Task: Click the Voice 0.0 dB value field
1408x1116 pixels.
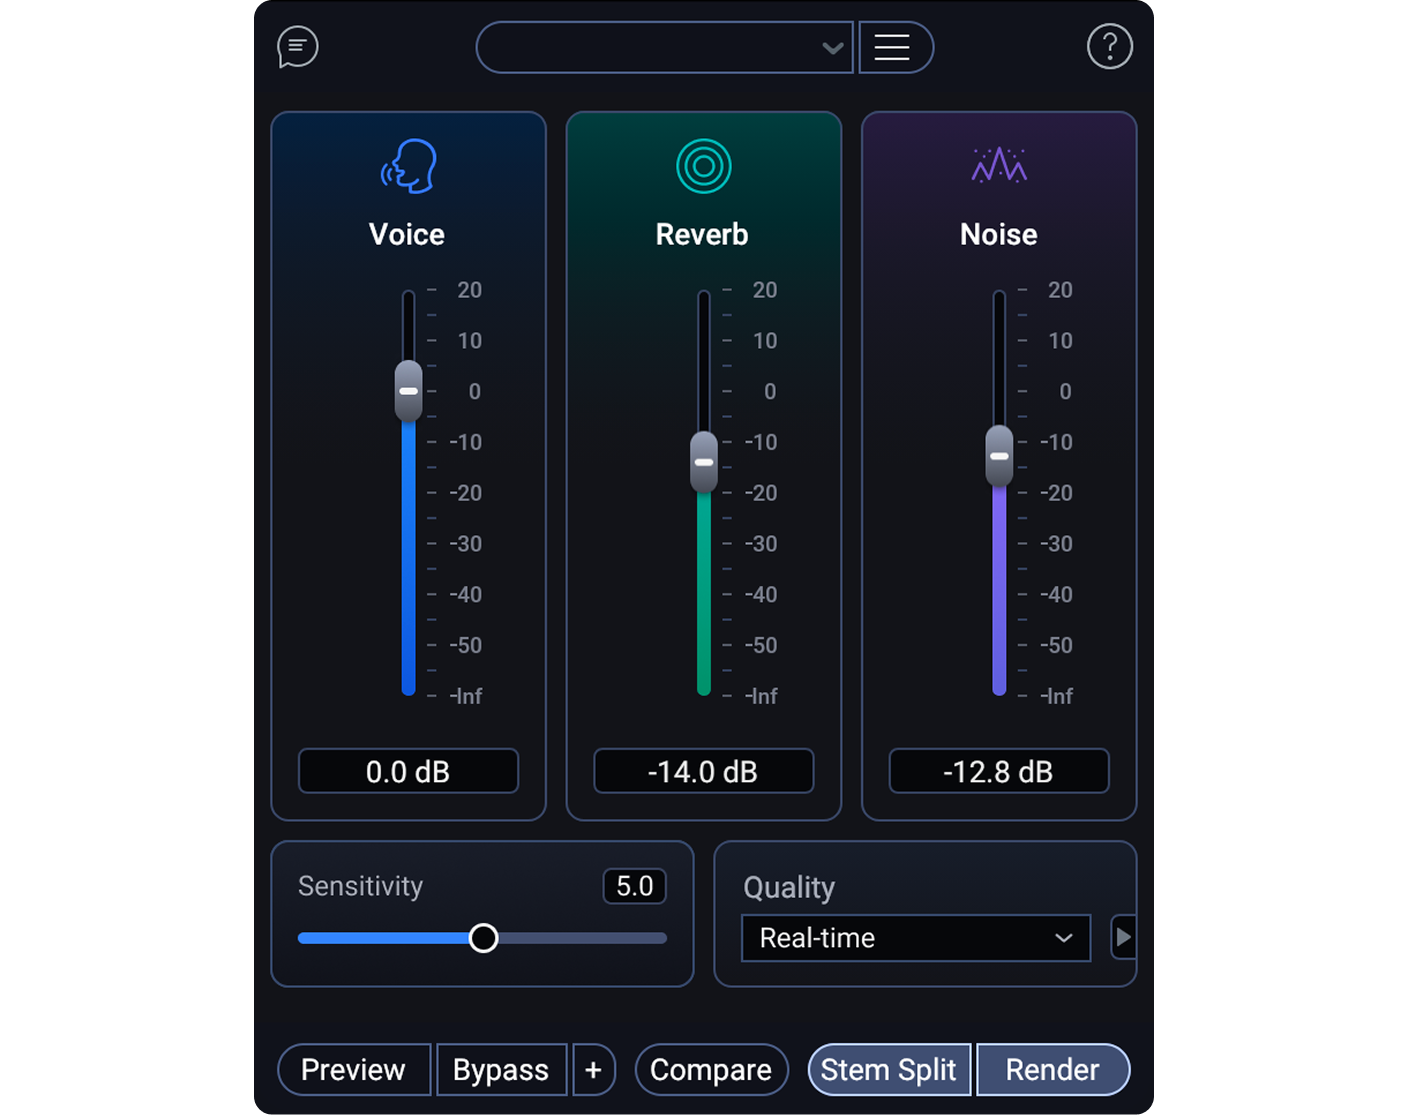Action: point(407,771)
